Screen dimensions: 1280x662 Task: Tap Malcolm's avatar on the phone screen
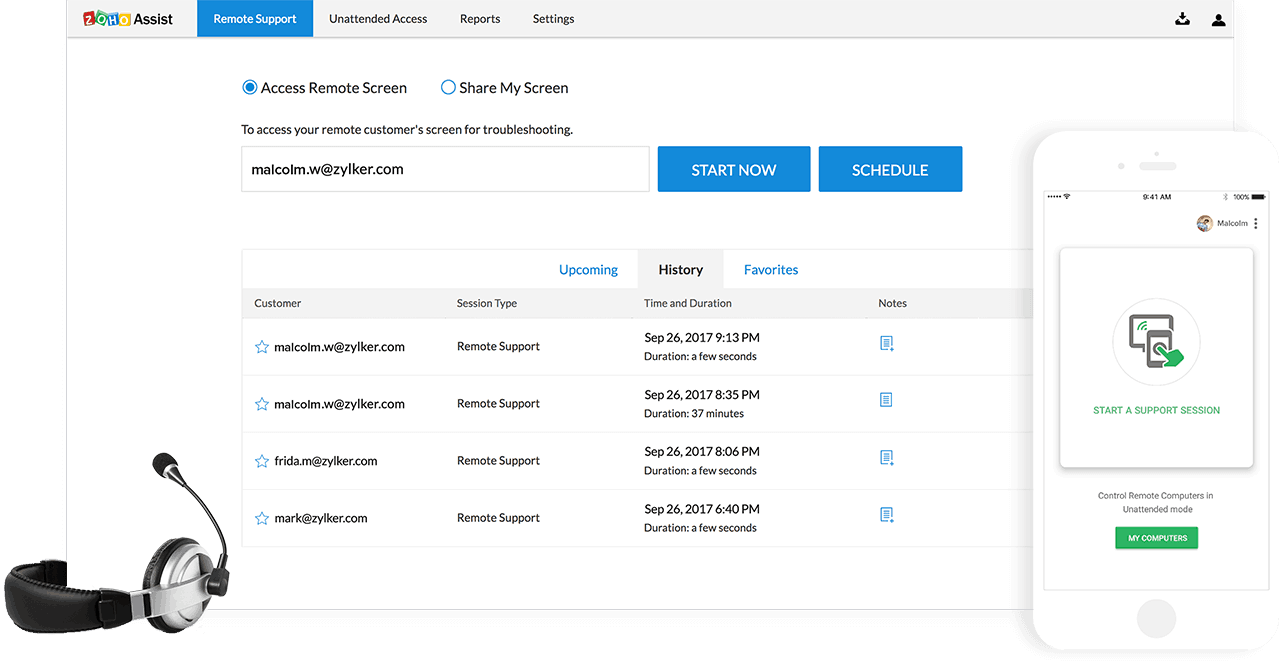(1205, 223)
